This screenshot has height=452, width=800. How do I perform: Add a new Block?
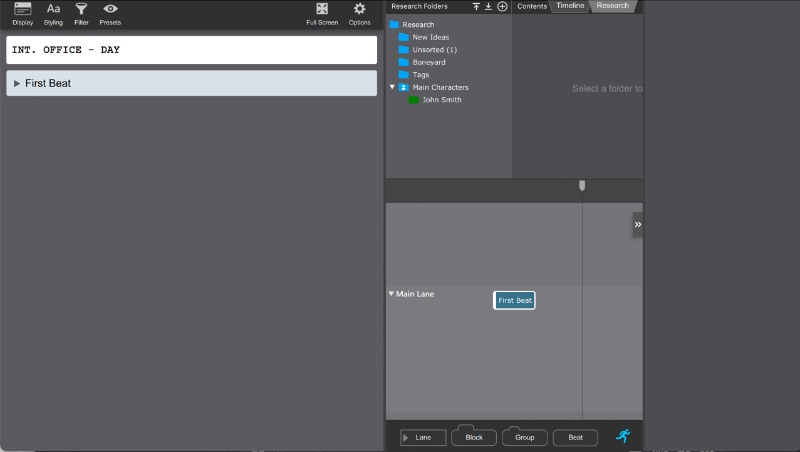tap(473, 437)
